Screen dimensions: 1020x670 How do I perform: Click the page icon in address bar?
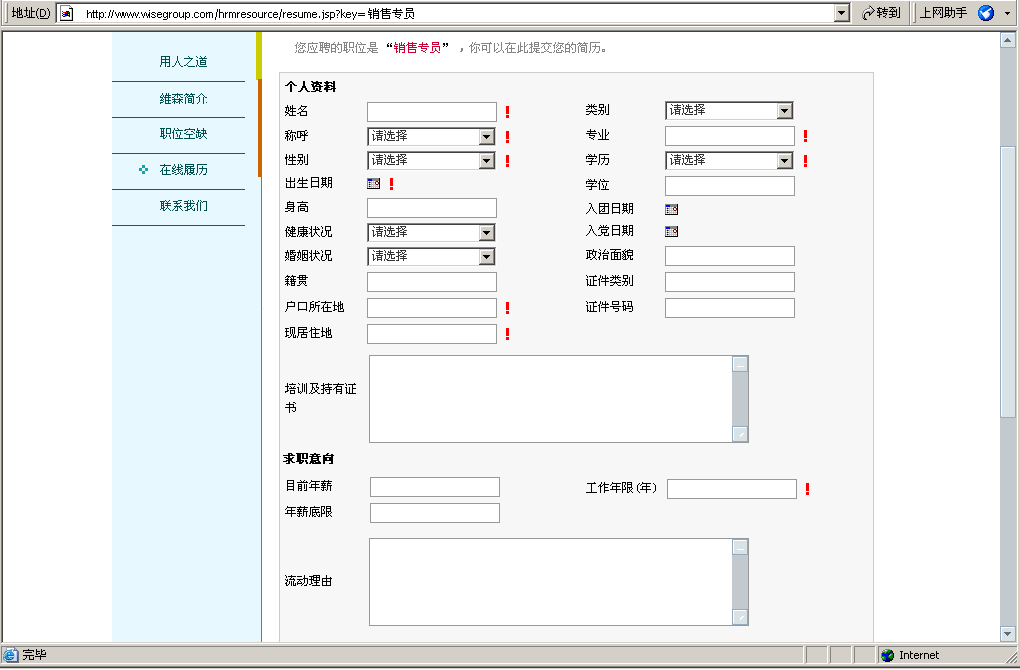point(66,13)
